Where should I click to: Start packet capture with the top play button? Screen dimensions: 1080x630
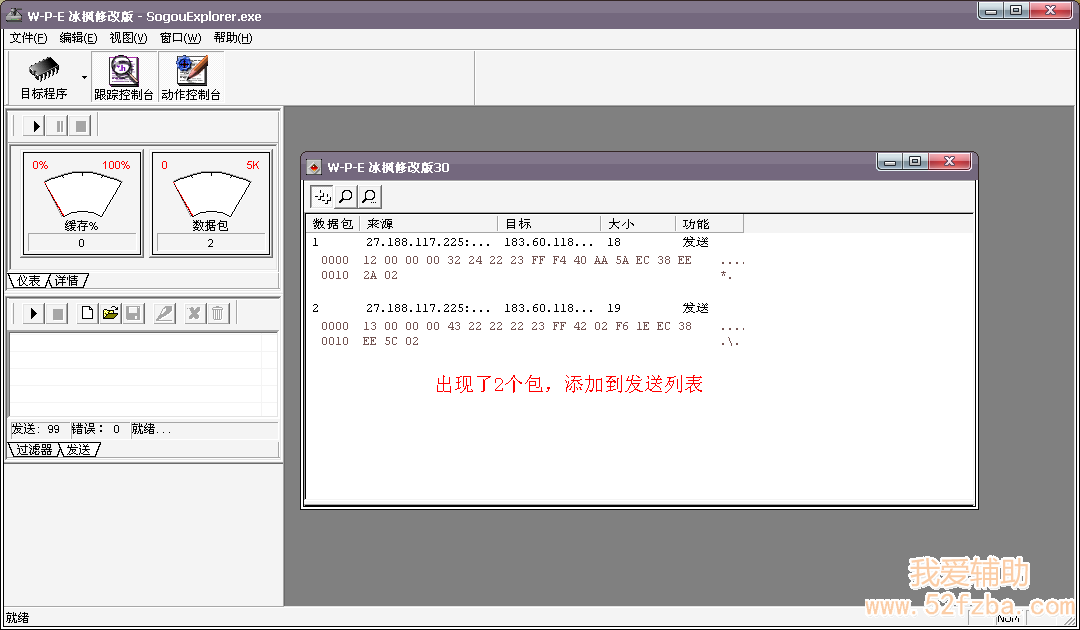pyautogui.click(x=35, y=126)
